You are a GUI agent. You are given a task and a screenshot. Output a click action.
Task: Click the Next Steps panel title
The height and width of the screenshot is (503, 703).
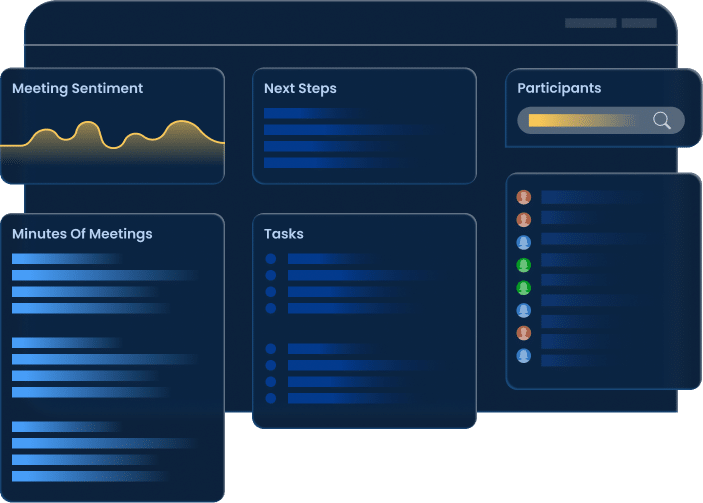(x=300, y=89)
